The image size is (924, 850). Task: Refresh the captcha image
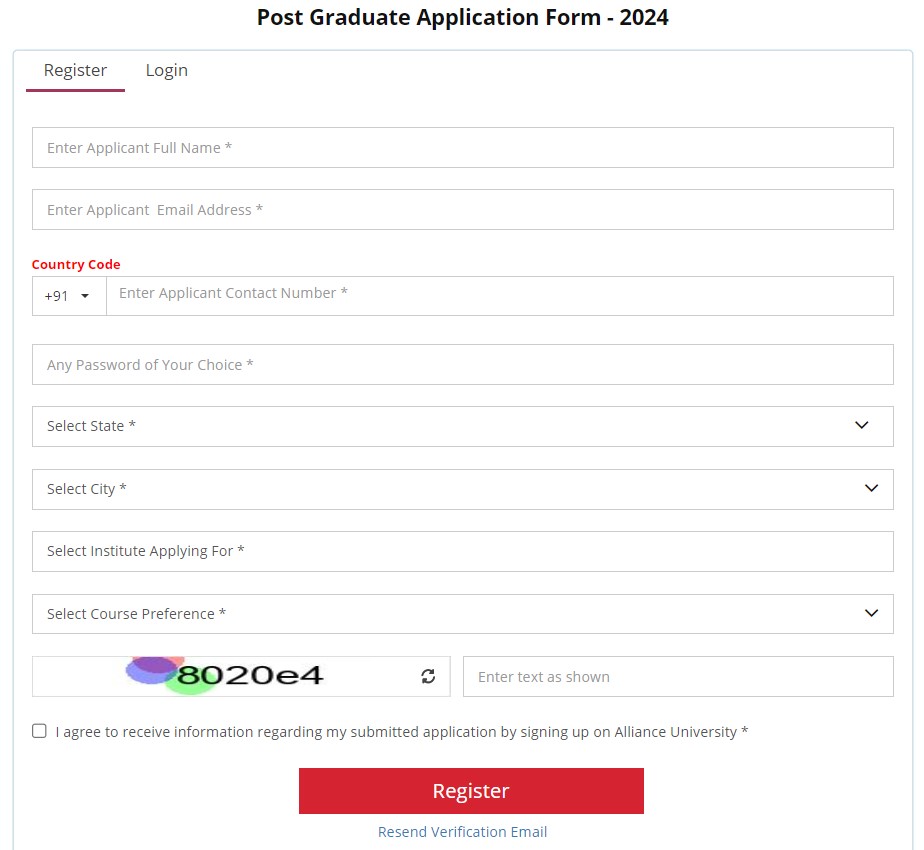click(x=428, y=677)
